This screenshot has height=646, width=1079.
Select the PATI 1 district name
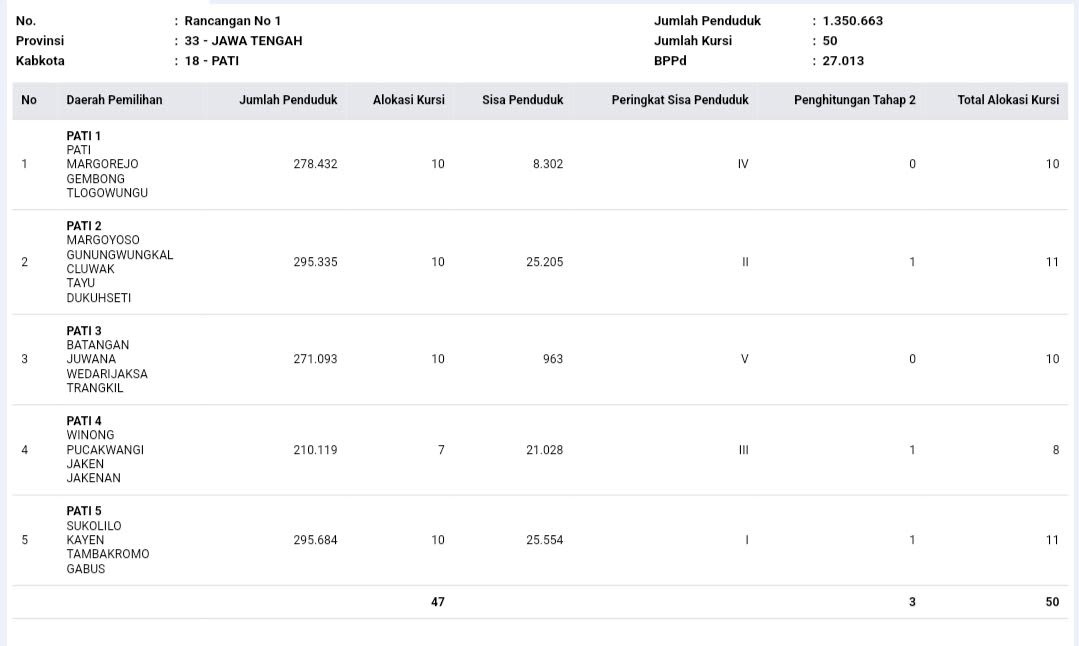(84, 136)
